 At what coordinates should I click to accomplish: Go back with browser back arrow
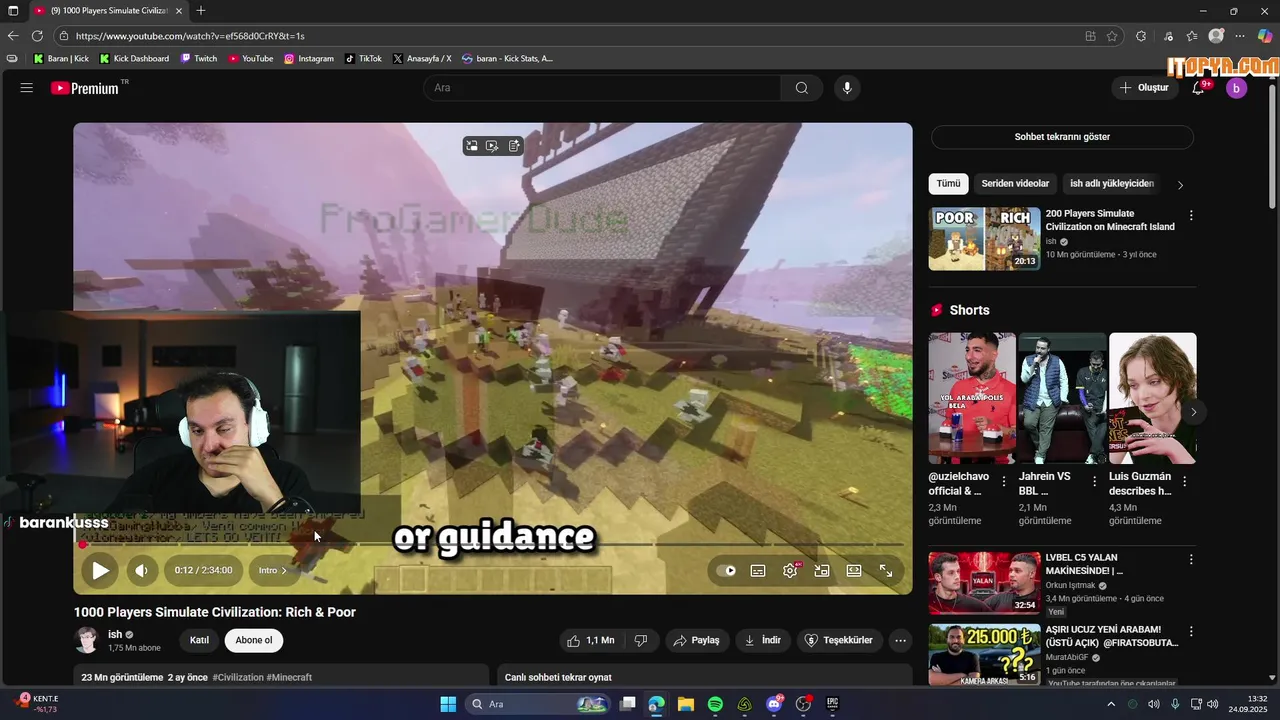[x=13, y=36]
